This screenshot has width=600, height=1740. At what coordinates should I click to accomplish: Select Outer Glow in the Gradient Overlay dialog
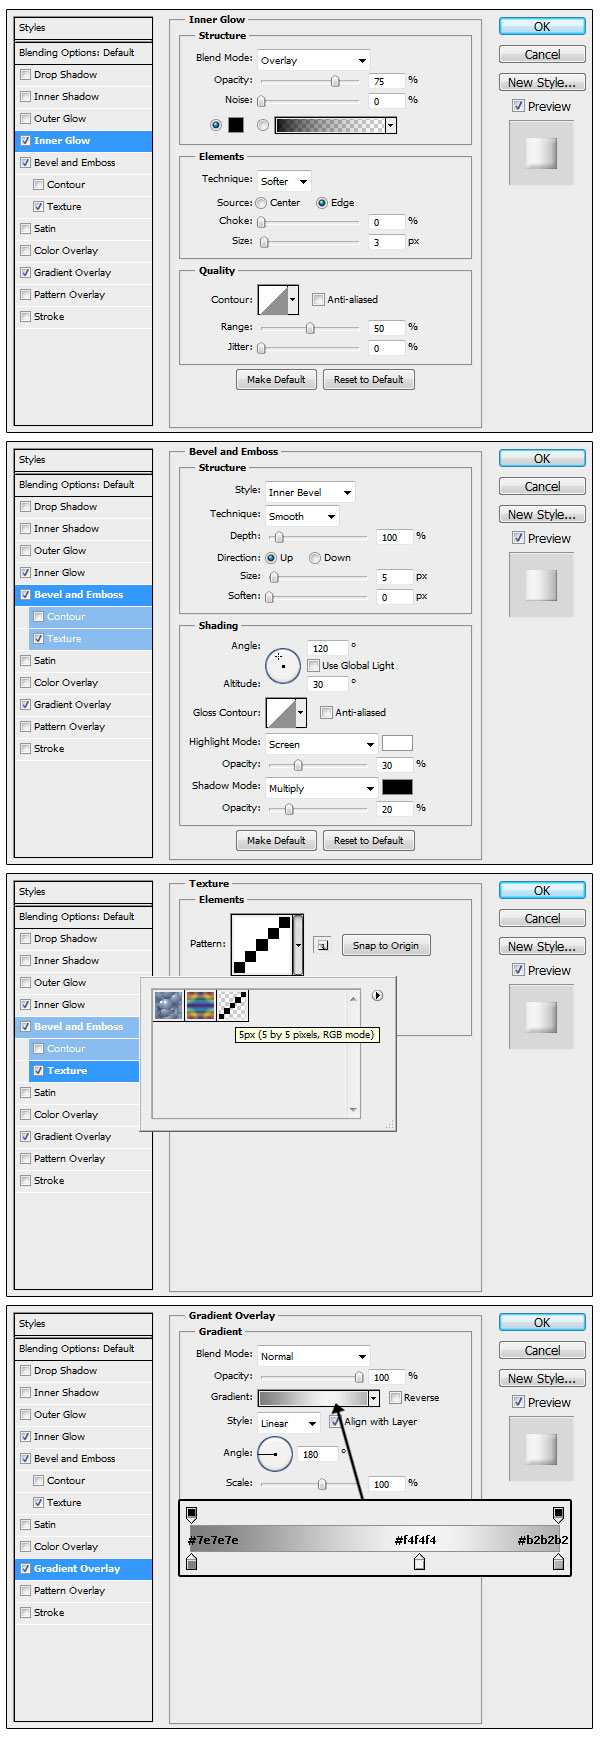[x=60, y=1415]
